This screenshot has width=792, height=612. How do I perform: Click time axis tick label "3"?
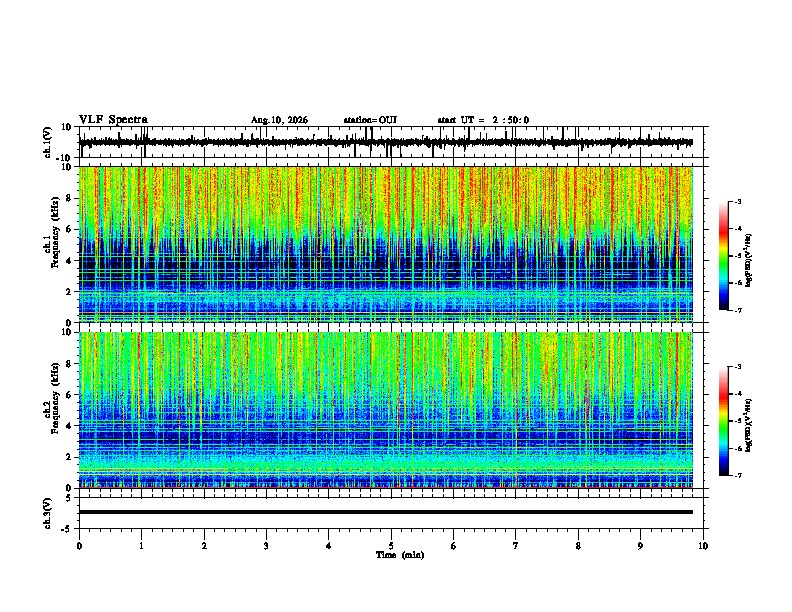click(x=266, y=546)
